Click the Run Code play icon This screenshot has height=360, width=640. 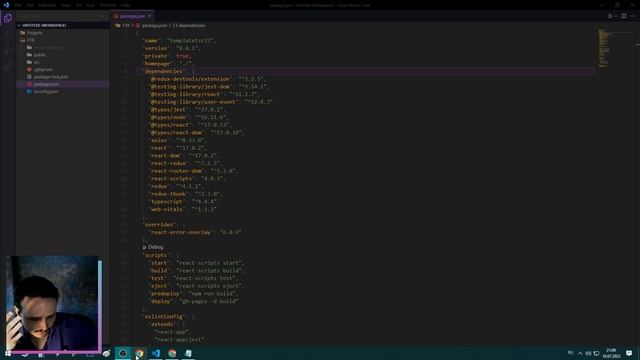click(x=610, y=16)
